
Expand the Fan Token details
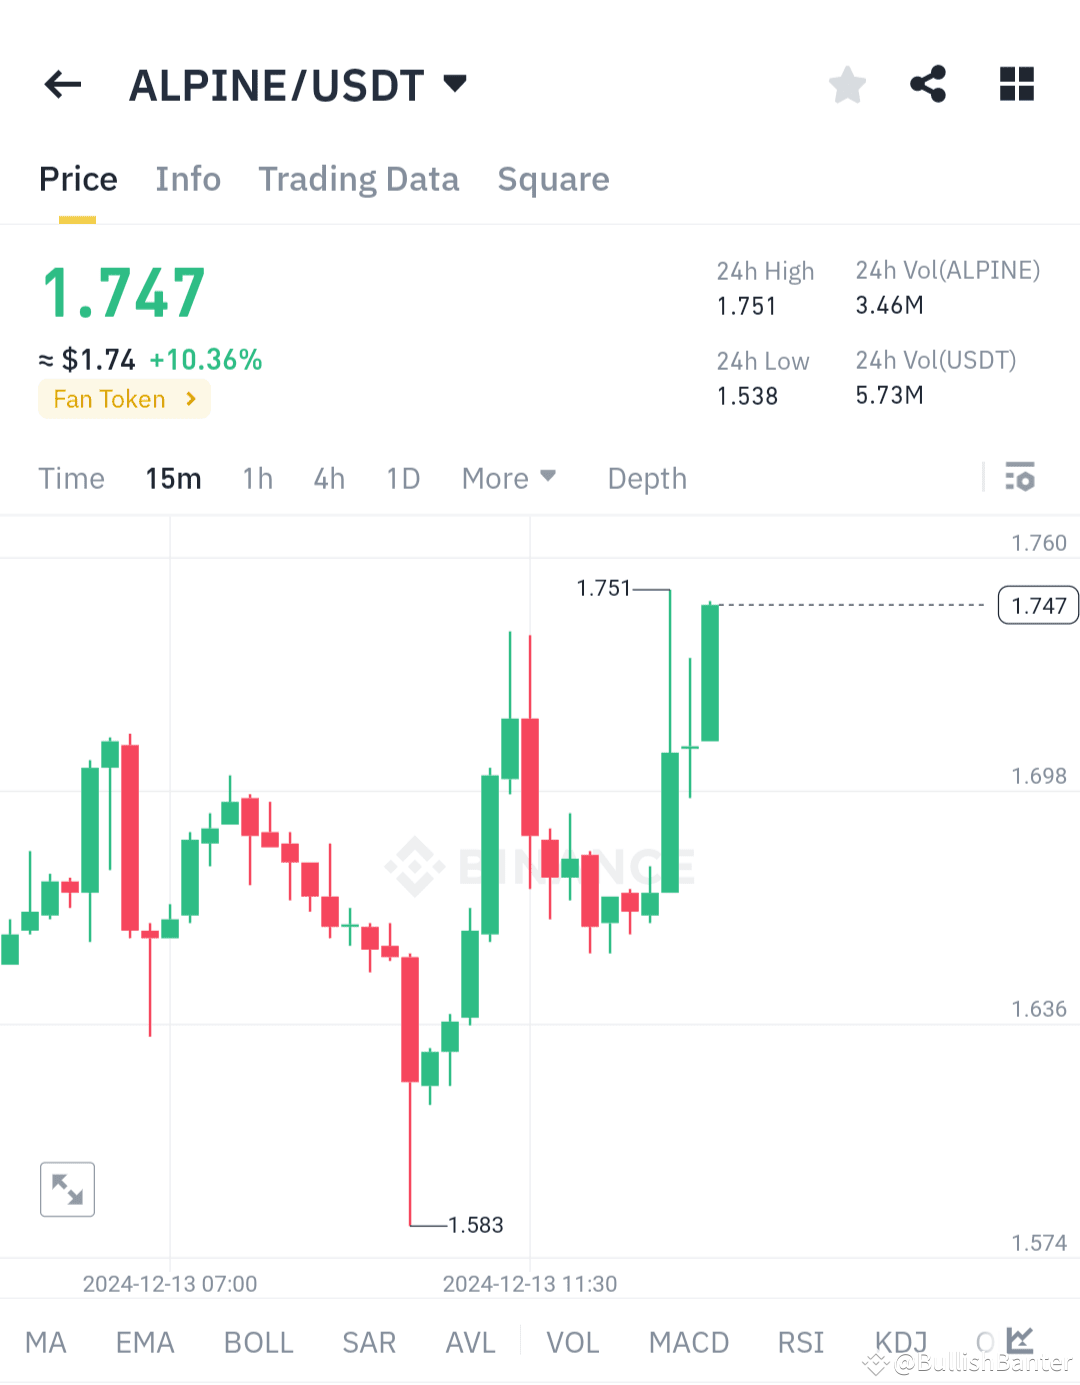pos(123,398)
